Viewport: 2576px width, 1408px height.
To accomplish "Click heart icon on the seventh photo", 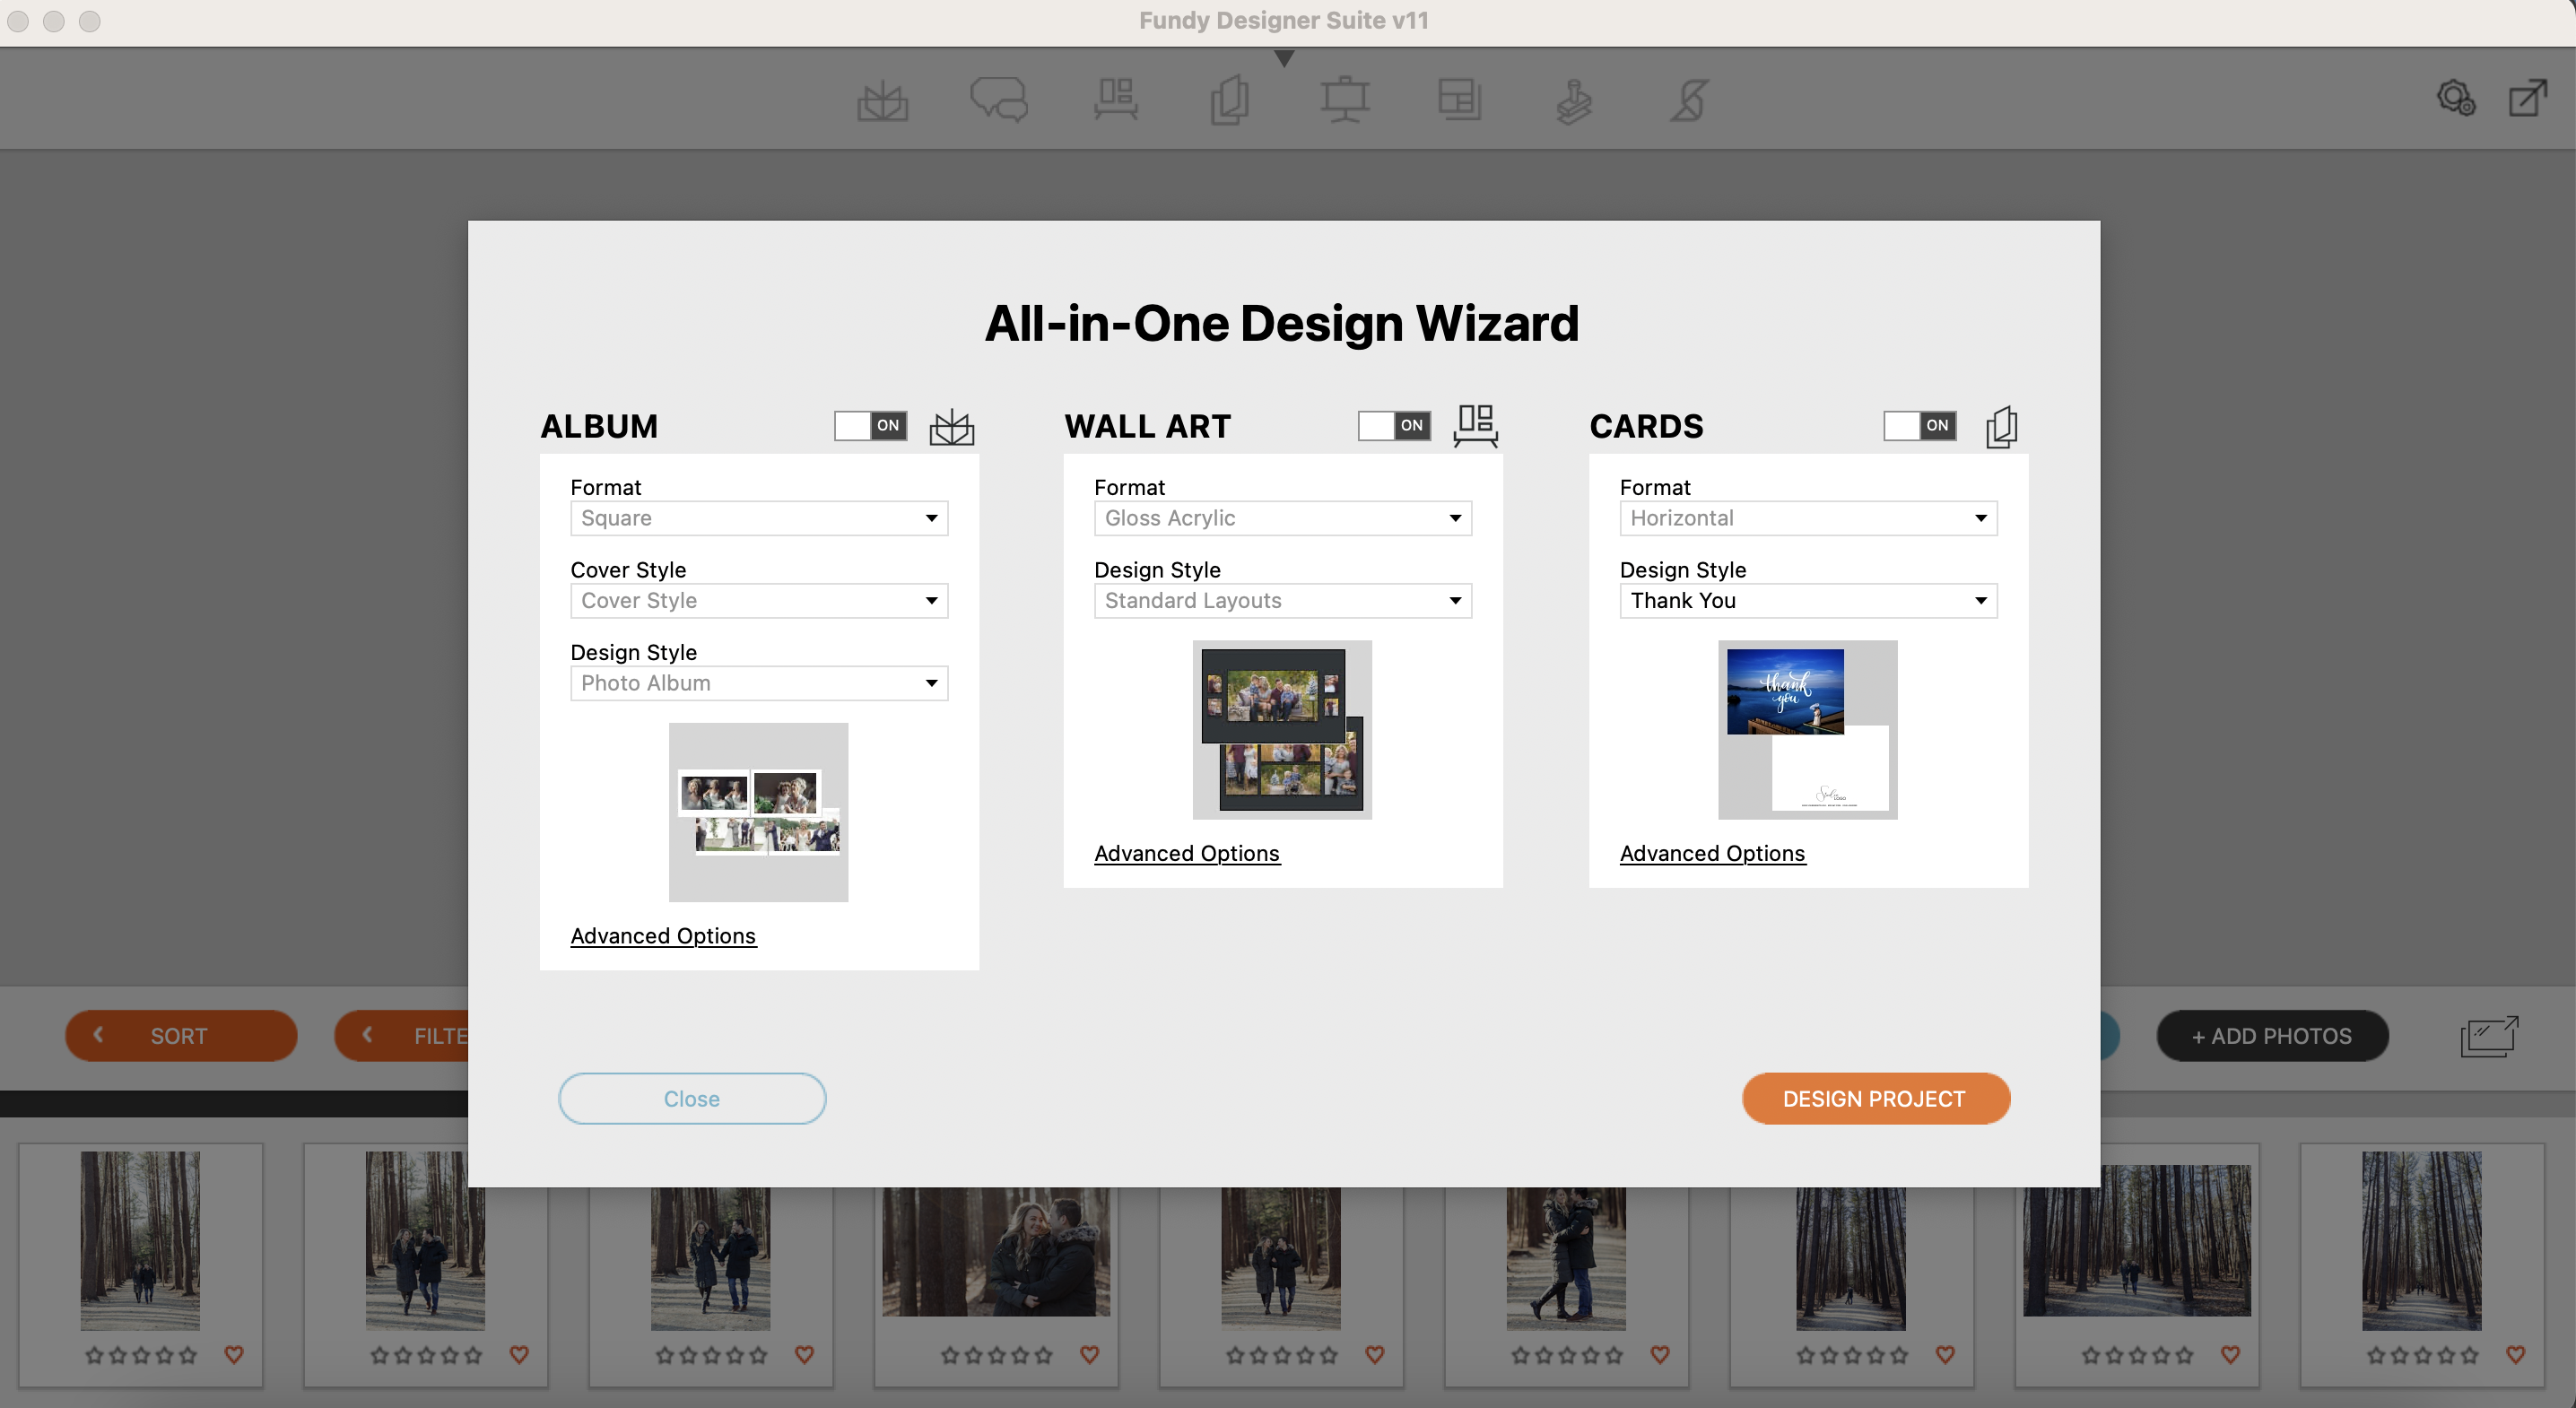I will pyautogui.click(x=1945, y=1355).
